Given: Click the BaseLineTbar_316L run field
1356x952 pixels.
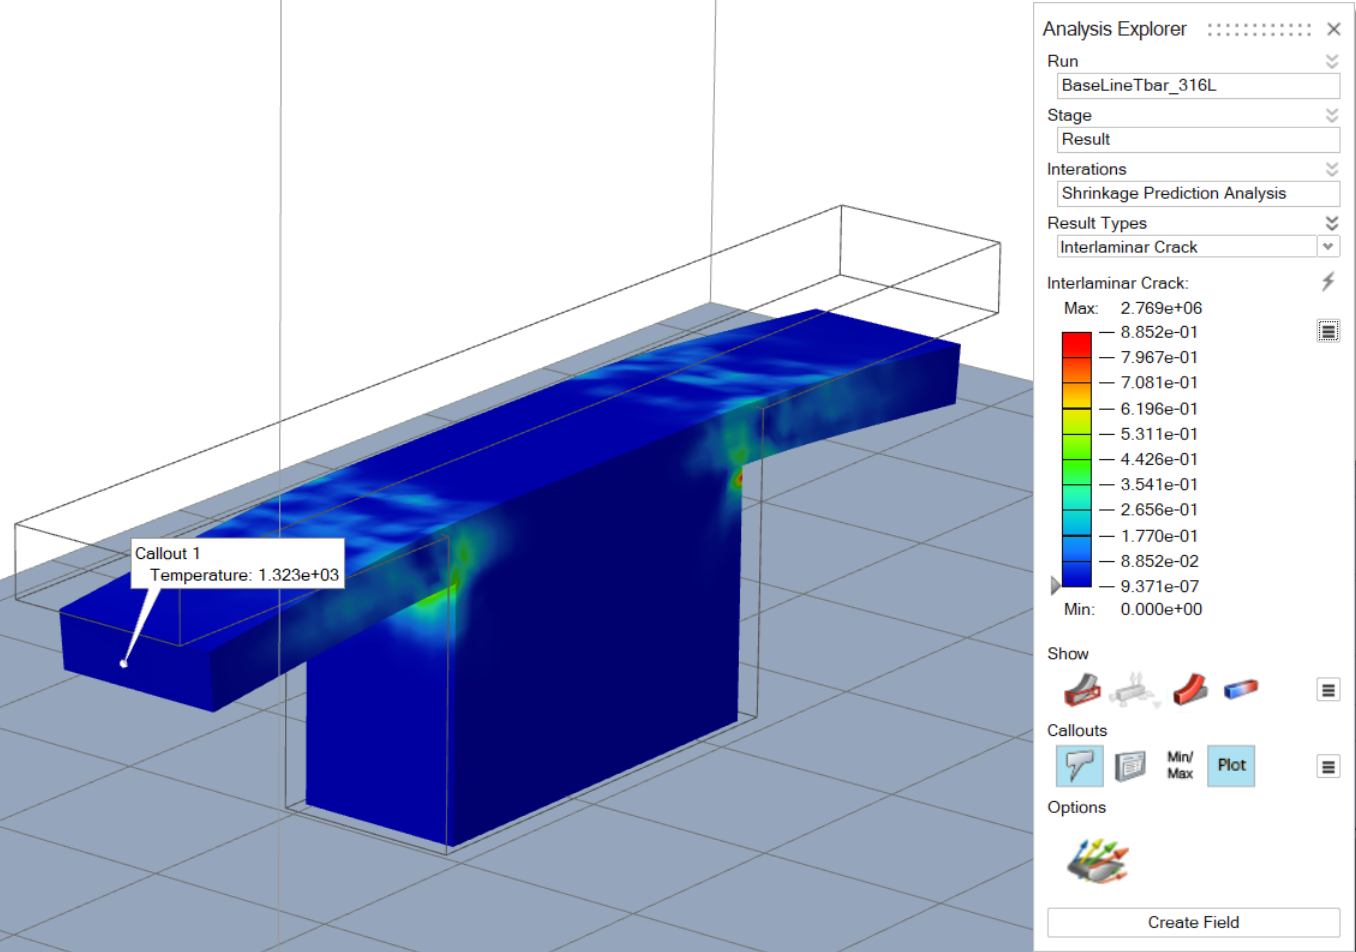Looking at the screenshot, I should 1197,85.
